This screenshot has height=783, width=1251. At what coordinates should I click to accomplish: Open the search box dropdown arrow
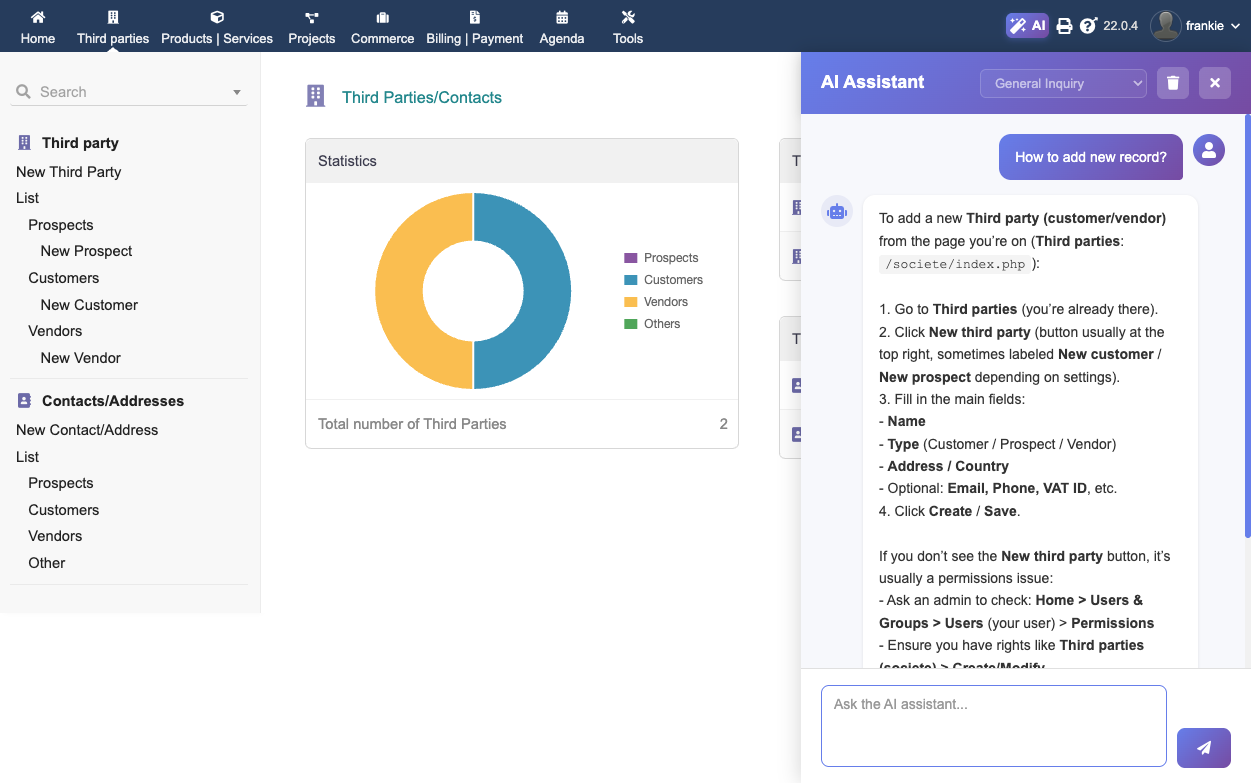[x=237, y=92]
